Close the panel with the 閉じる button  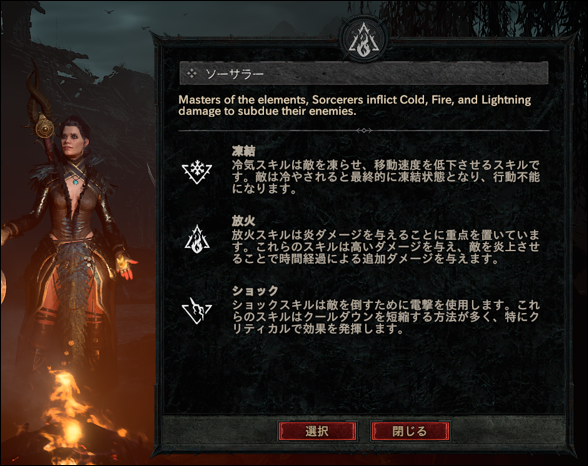[x=410, y=431]
